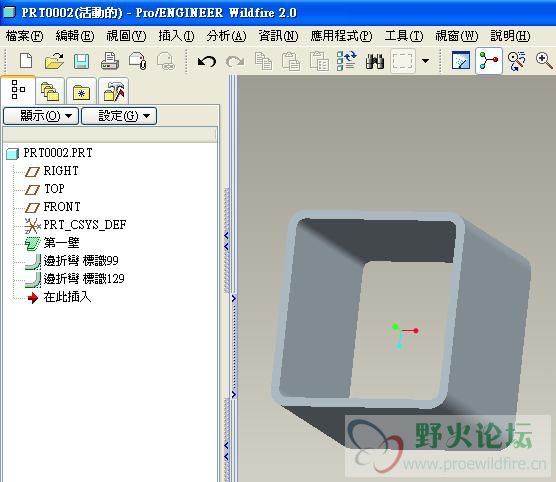
Task: Click the Zoom In magnifier icon
Action: (544, 61)
